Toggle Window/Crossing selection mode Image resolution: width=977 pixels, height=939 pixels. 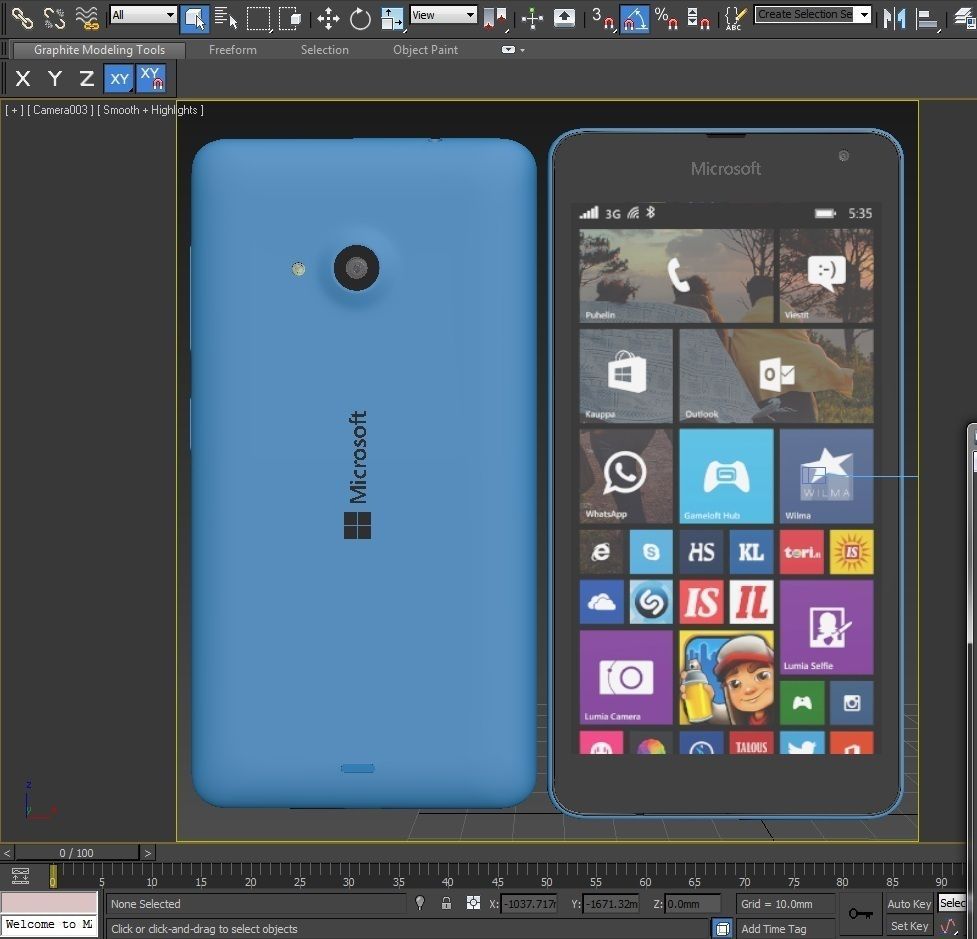click(x=290, y=19)
